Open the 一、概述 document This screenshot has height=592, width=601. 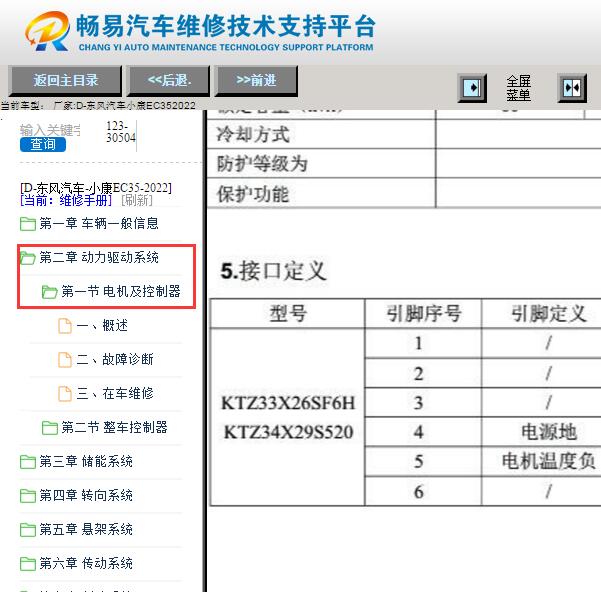(102, 326)
